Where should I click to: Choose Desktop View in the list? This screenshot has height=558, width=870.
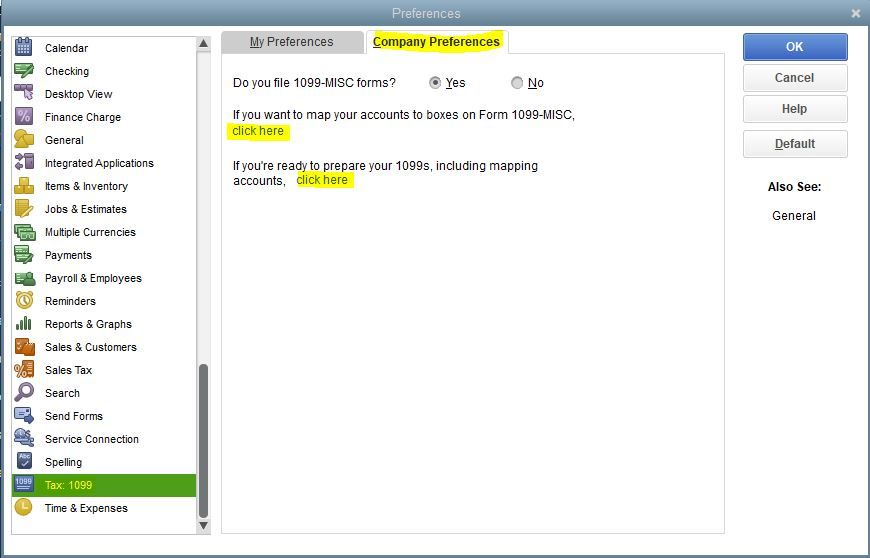pos(104,94)
